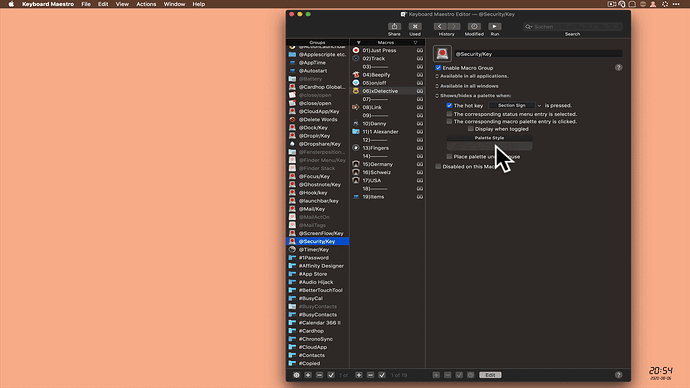Screen dimensions: 690x388
Task: Select the #Affinity Designer group
Action: 318,266
